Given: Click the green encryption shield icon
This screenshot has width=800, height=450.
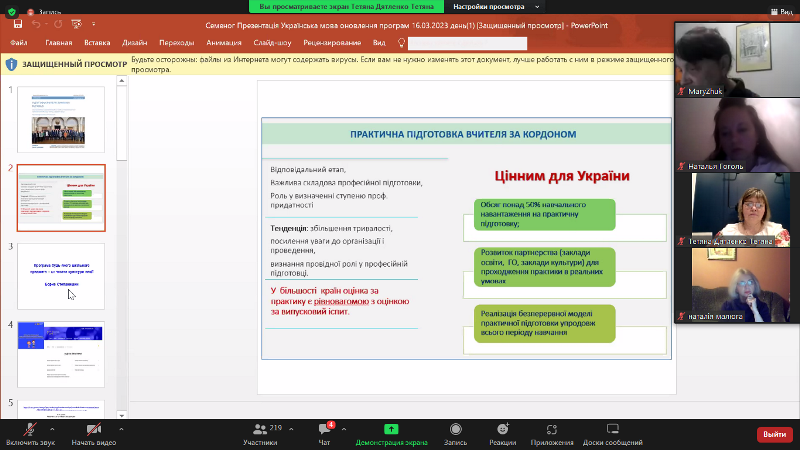Looking at the screenshot, I should 10,11.
